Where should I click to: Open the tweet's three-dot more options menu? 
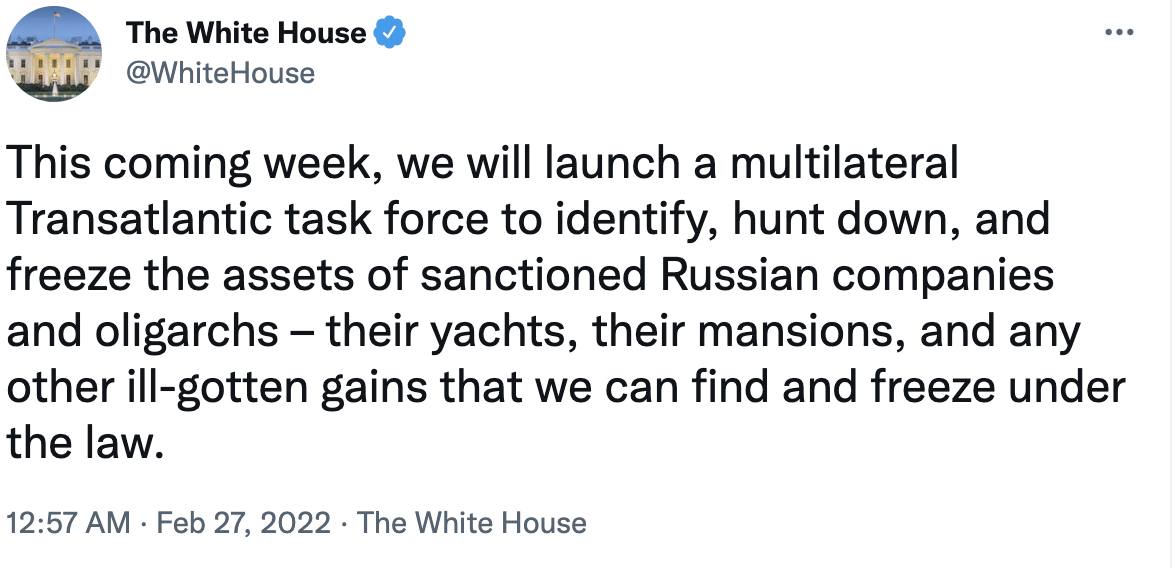[1119, 33]
